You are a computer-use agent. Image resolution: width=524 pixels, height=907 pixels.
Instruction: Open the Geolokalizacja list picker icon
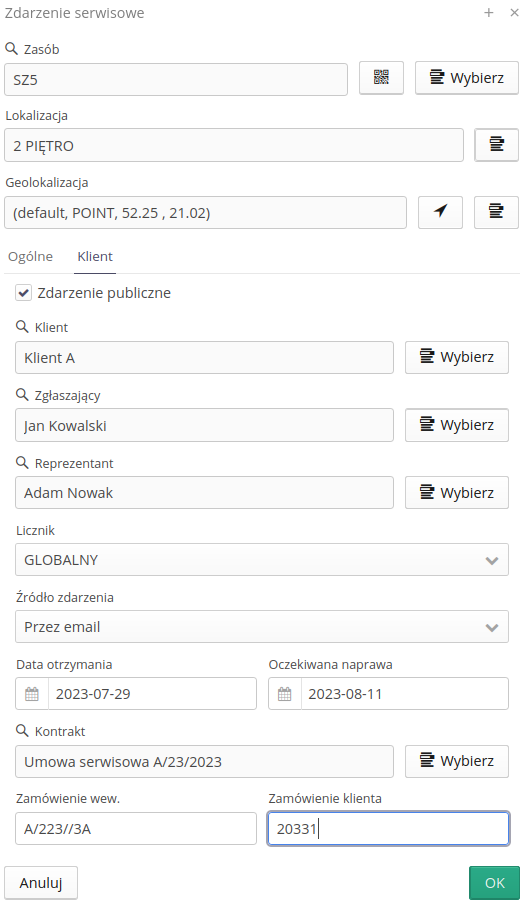point(496,212)
